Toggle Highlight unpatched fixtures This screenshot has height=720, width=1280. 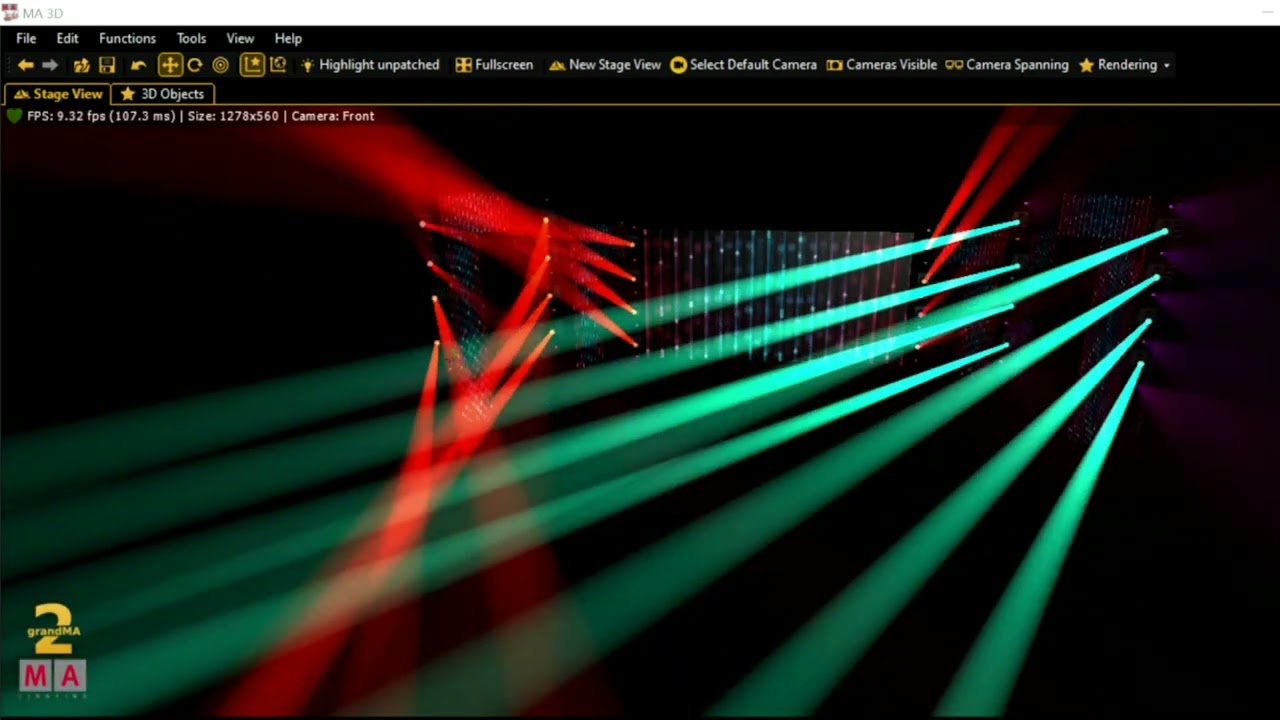[370, 65]
